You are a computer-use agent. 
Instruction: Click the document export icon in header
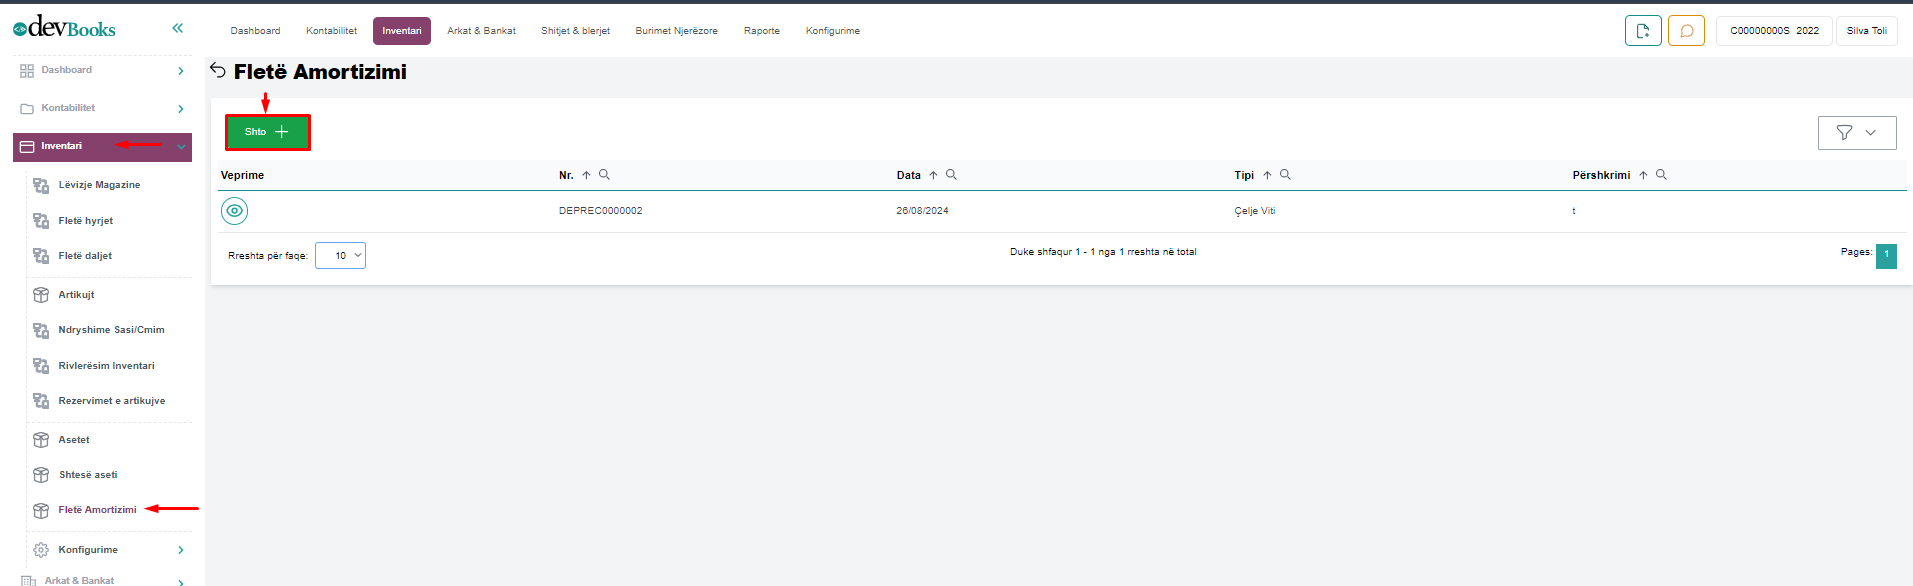click(1643, 31)
